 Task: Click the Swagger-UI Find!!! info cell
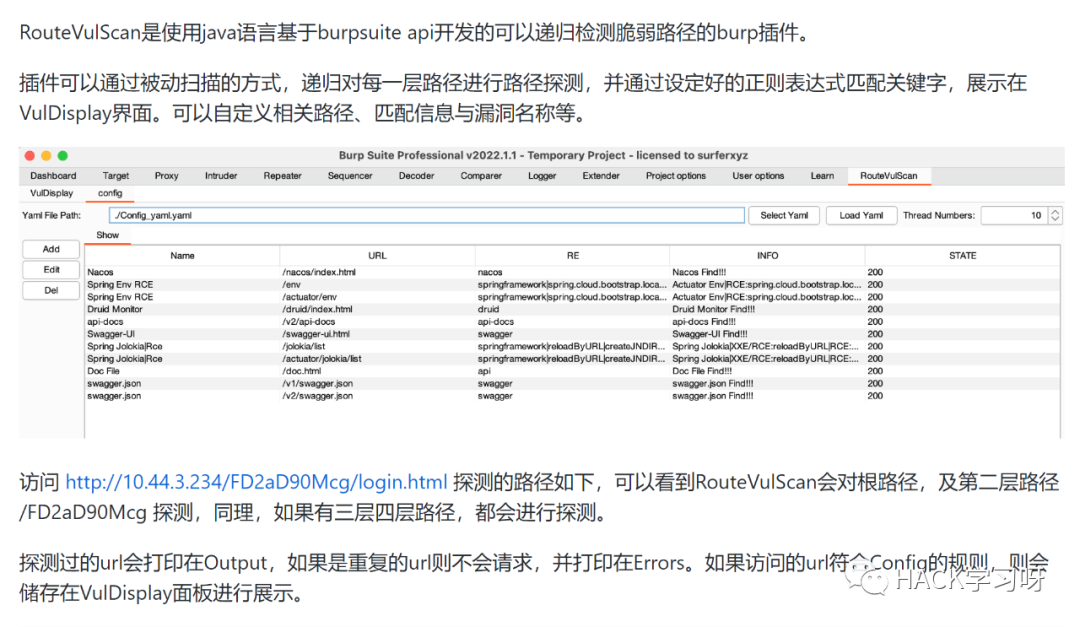click(x=767, y=334)
